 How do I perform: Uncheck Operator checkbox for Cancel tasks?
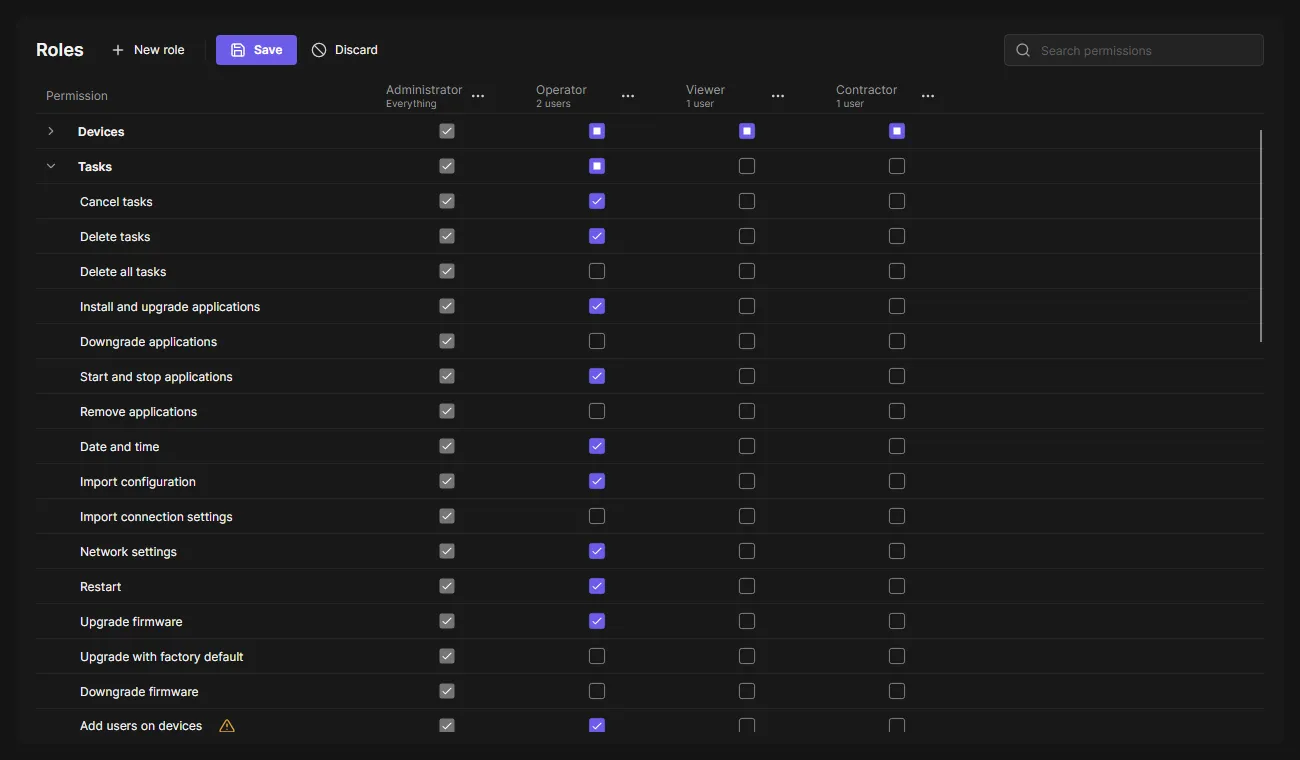(x=597, y=201)
